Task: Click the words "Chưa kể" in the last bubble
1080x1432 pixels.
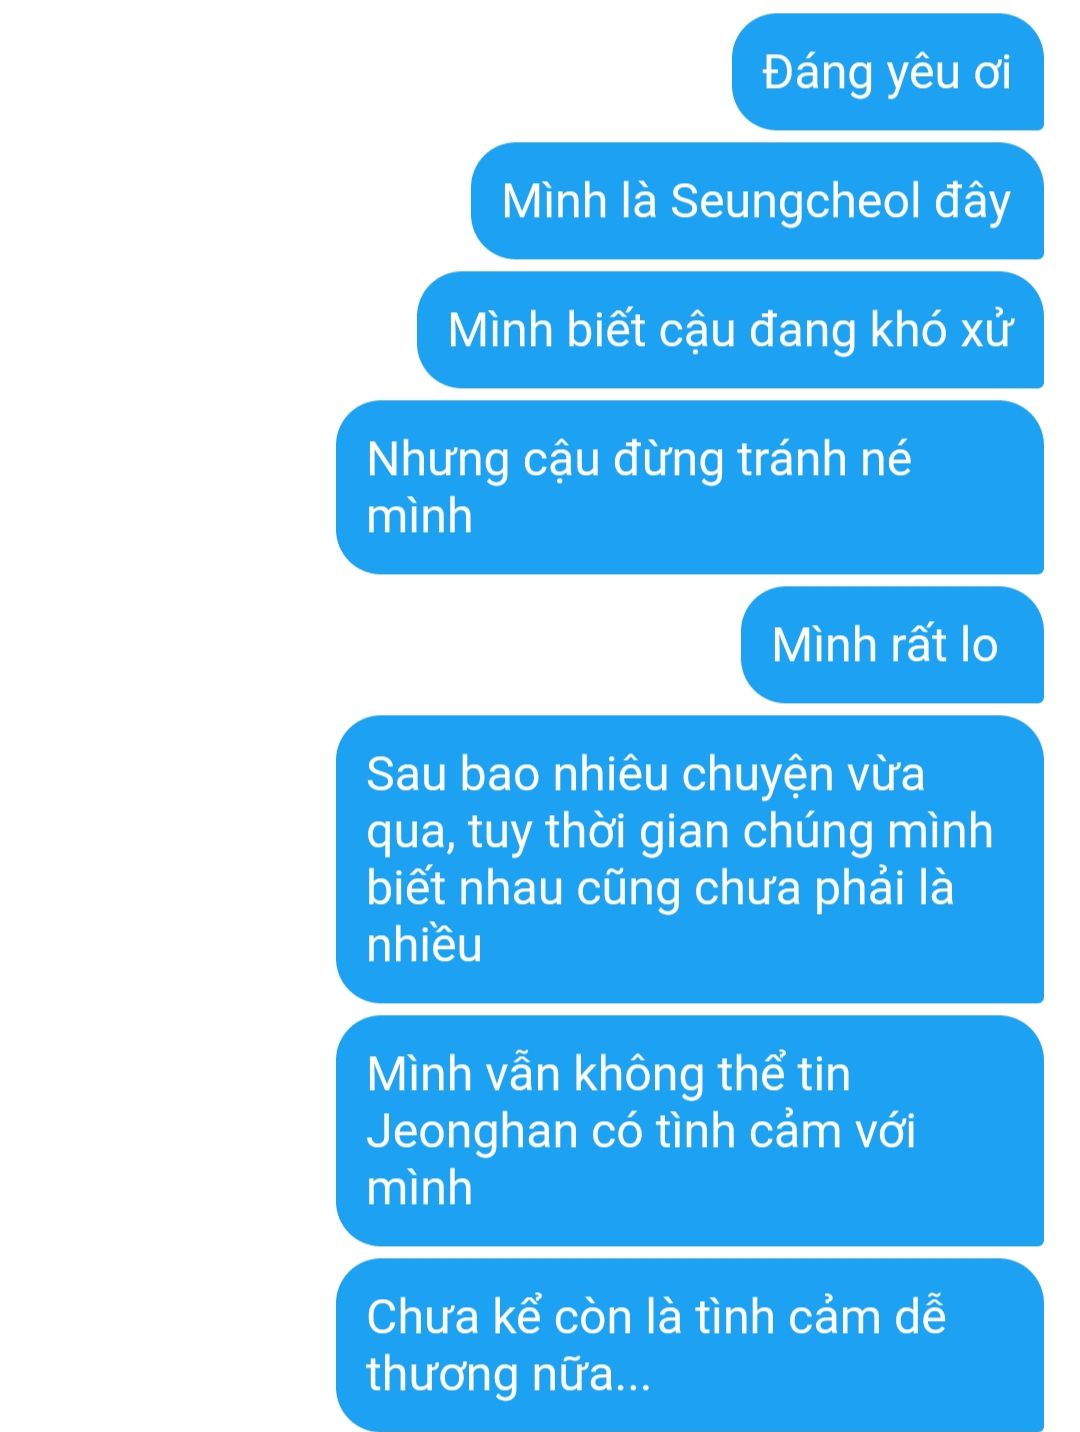Action: [454, 1316]
